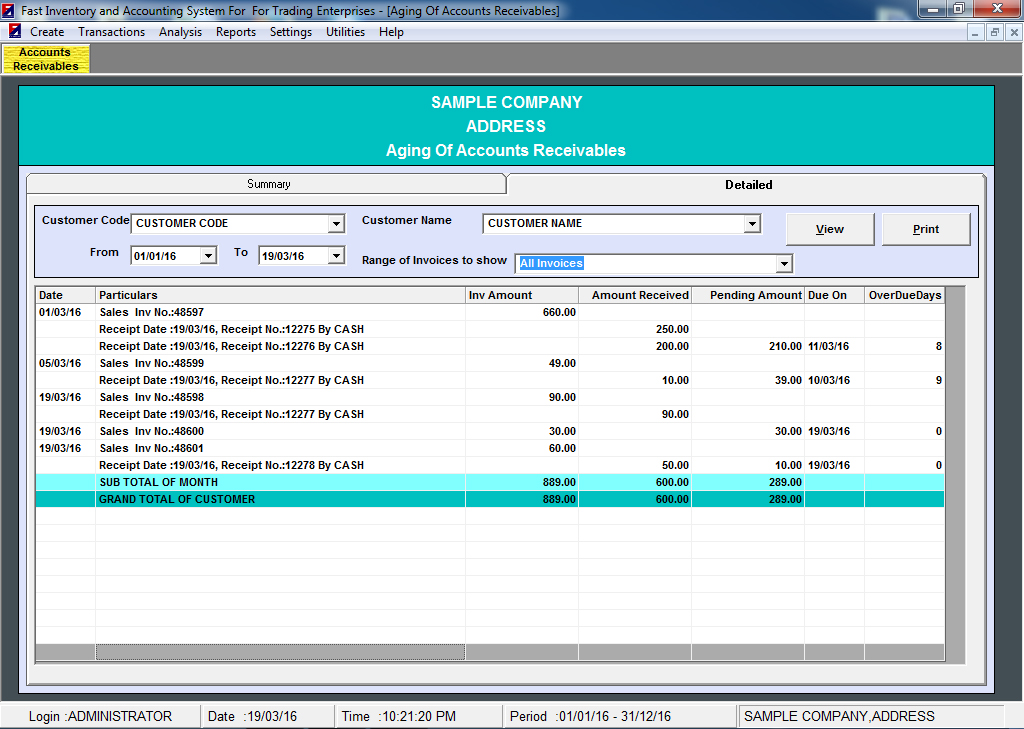Select the Detailed tab
This screenshot has height=729, width=1024.
coord(748,185)
